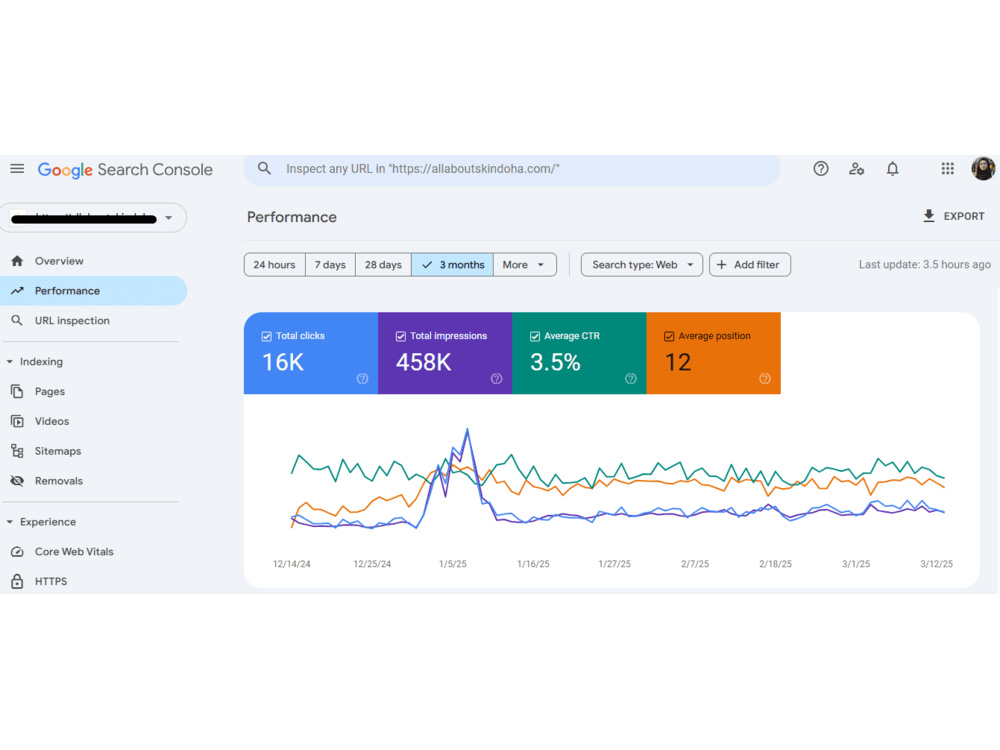The height and width of the screenshot is (750, 1000).
Task: Open the hamburger main menu
Action: (x=17, y=169)
